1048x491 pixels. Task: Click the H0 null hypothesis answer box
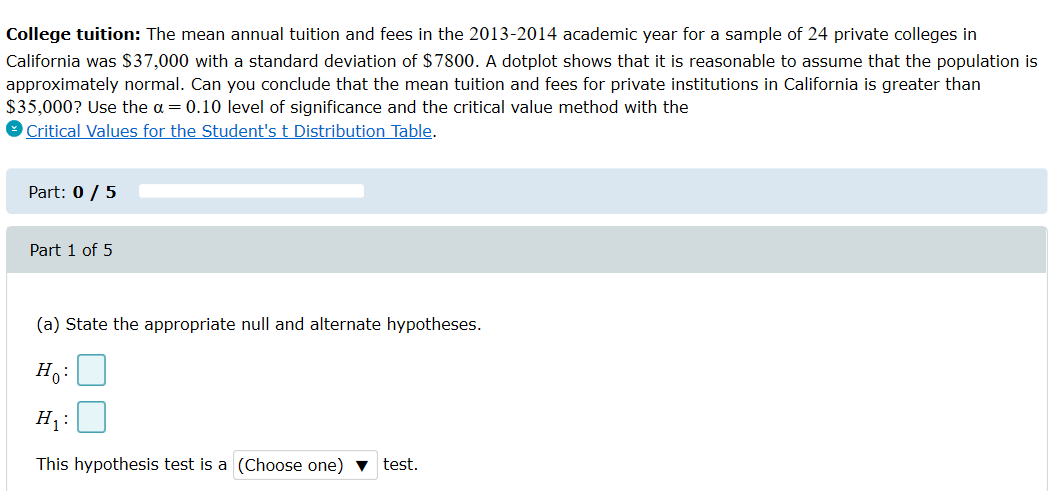91,371
